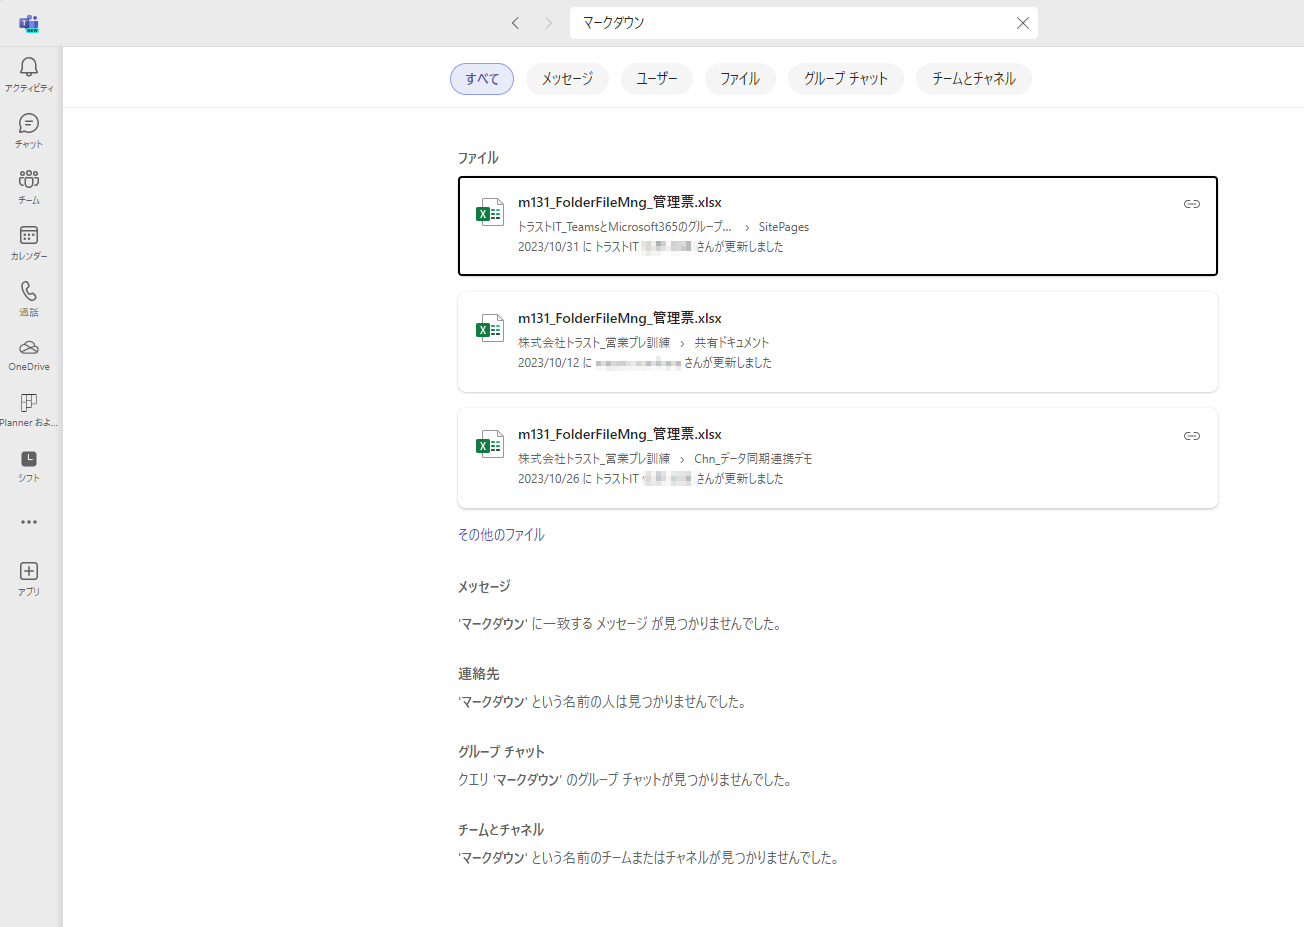Open the Planner app icon
1304x927 pixels.
click(x=29, y=403)
